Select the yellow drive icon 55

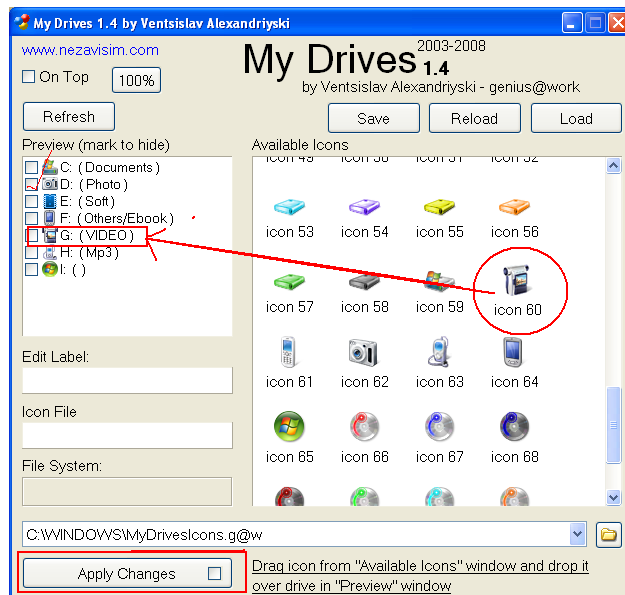click(439, 207)
